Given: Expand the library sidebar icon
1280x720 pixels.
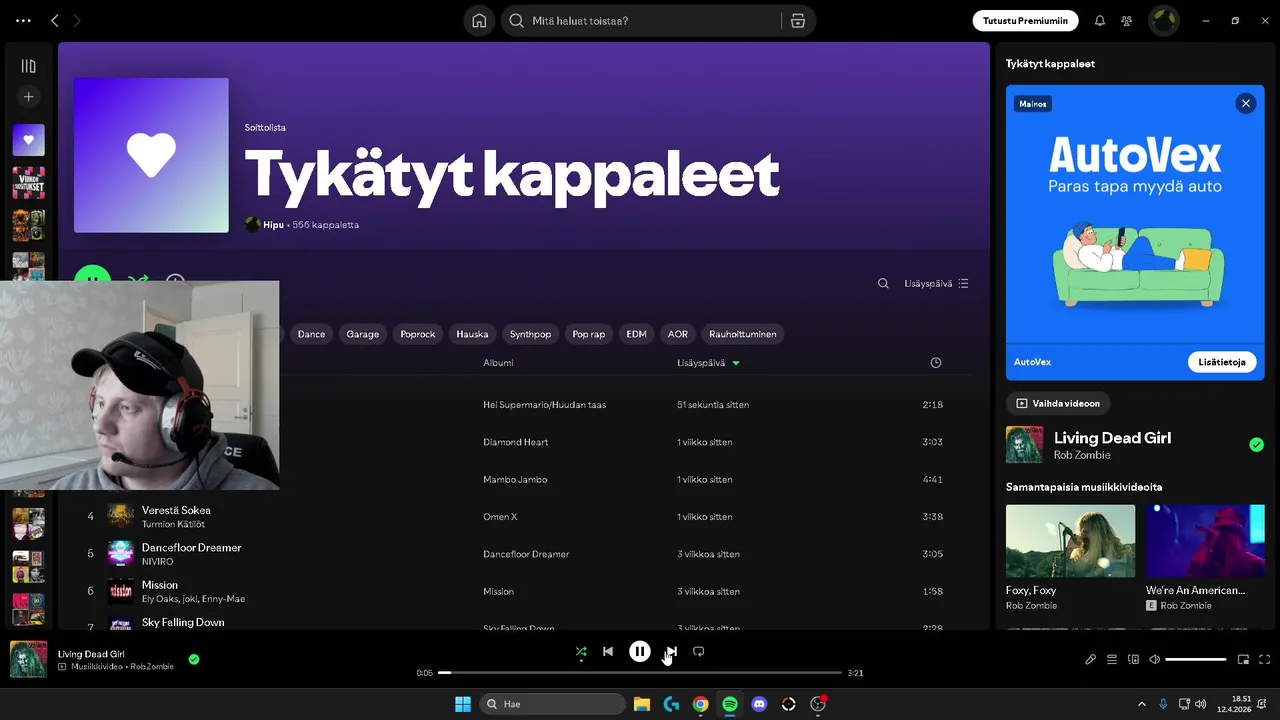Looking at the screenshot, I should [29, 66].
